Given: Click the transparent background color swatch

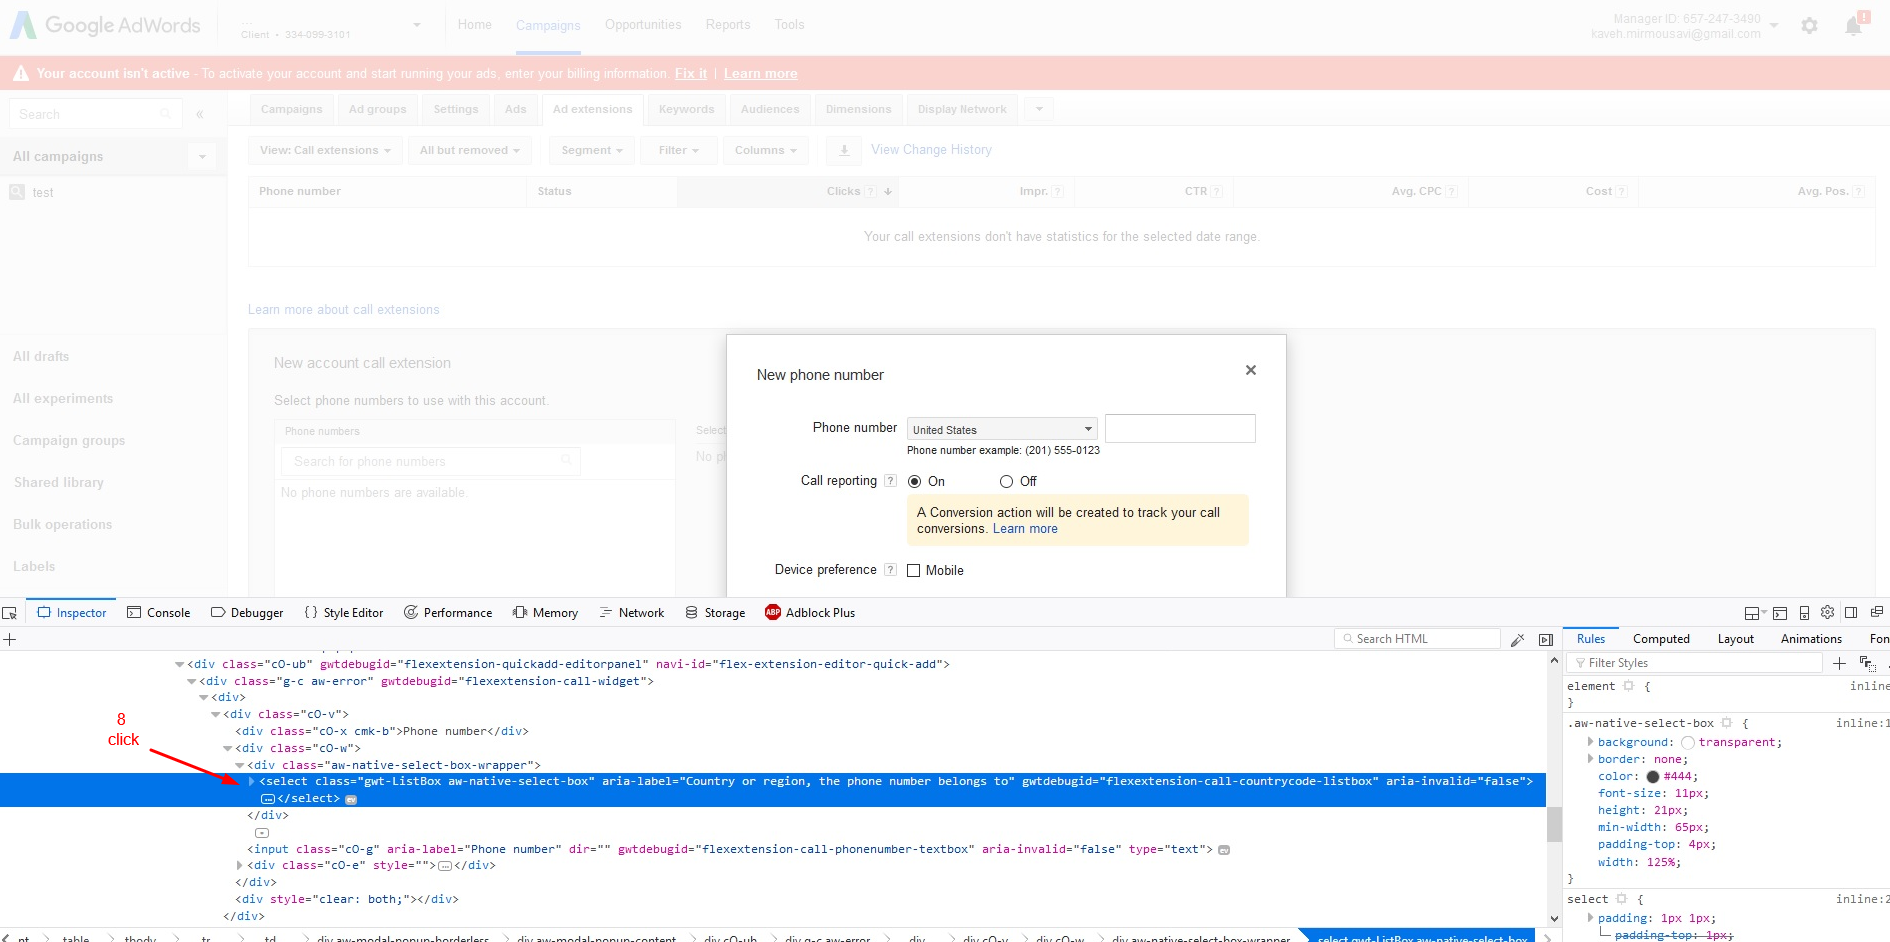Looking at the screenshot, I should point(1688,742).
